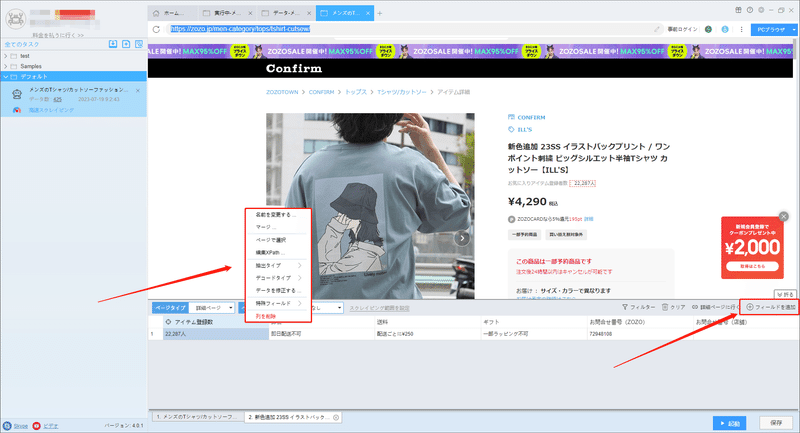The width and height of the screenshot is (800, 433).
Task: Click the ZOZOTOWN breadcrumb link
Action: click(282, 92)
